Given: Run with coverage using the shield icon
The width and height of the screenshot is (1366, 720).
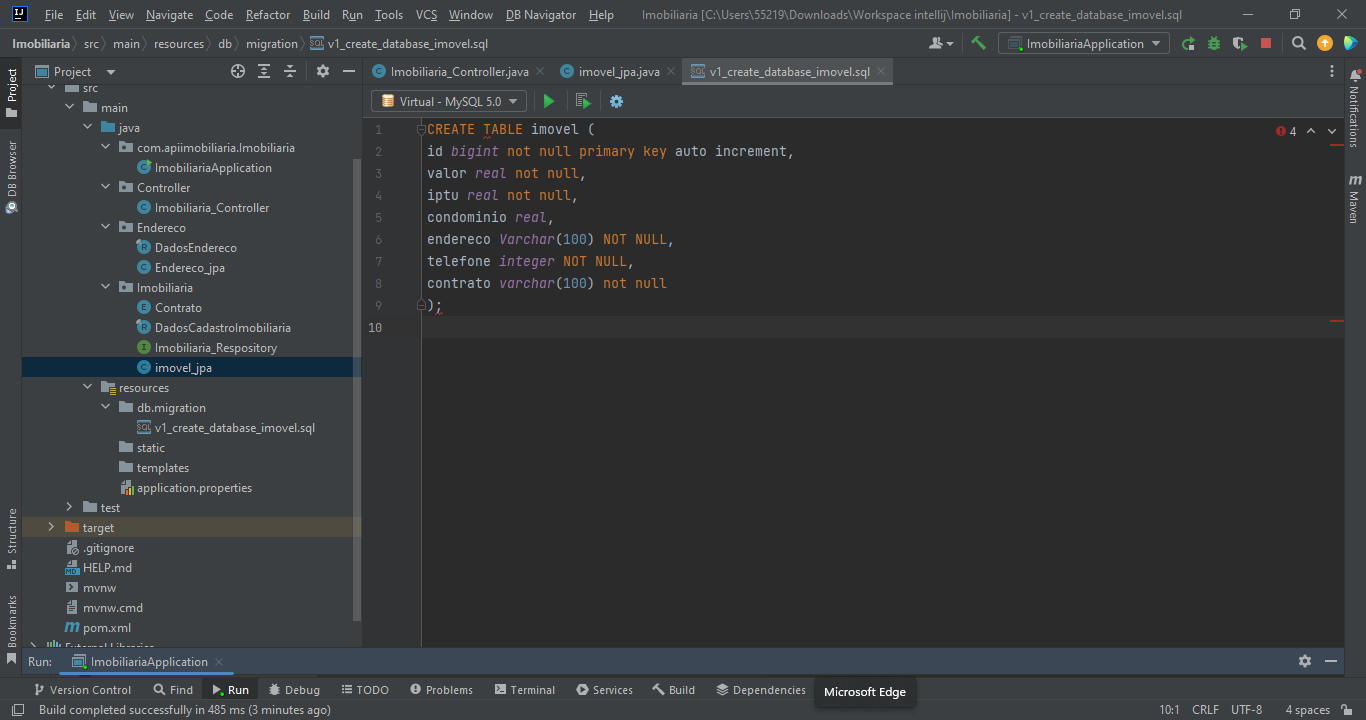Looking at the screenshot, I should point(1240,43).
